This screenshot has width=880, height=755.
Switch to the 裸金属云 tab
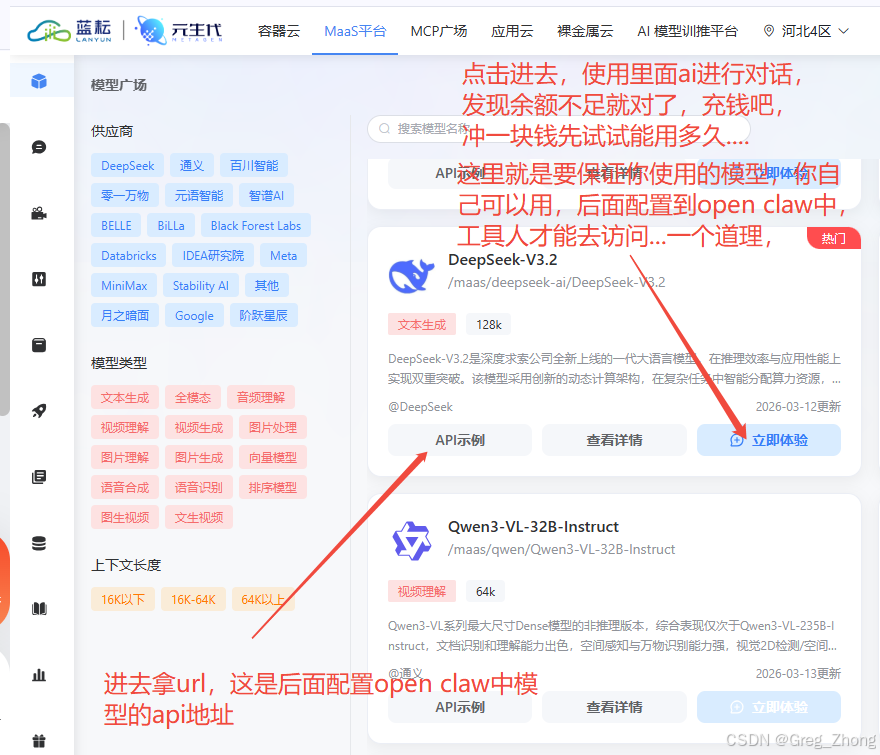coord(585,31)
